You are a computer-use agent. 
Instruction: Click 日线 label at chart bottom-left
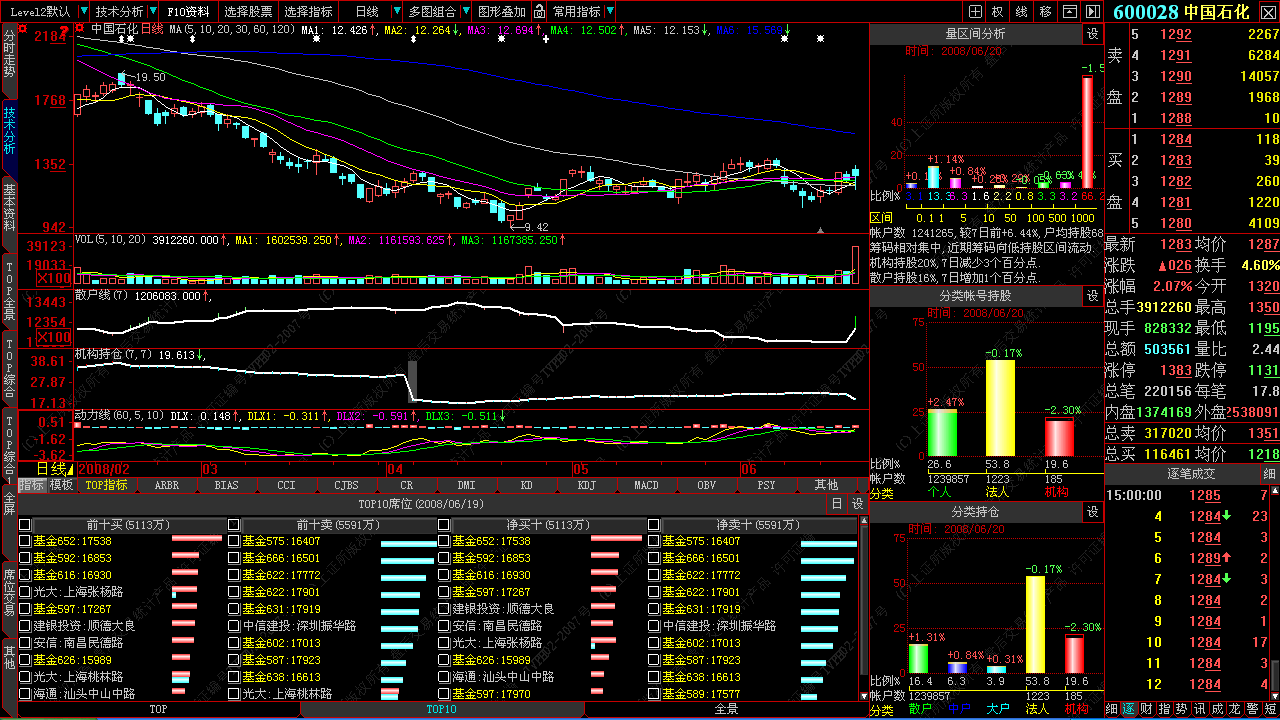click(x=52, y=468)
